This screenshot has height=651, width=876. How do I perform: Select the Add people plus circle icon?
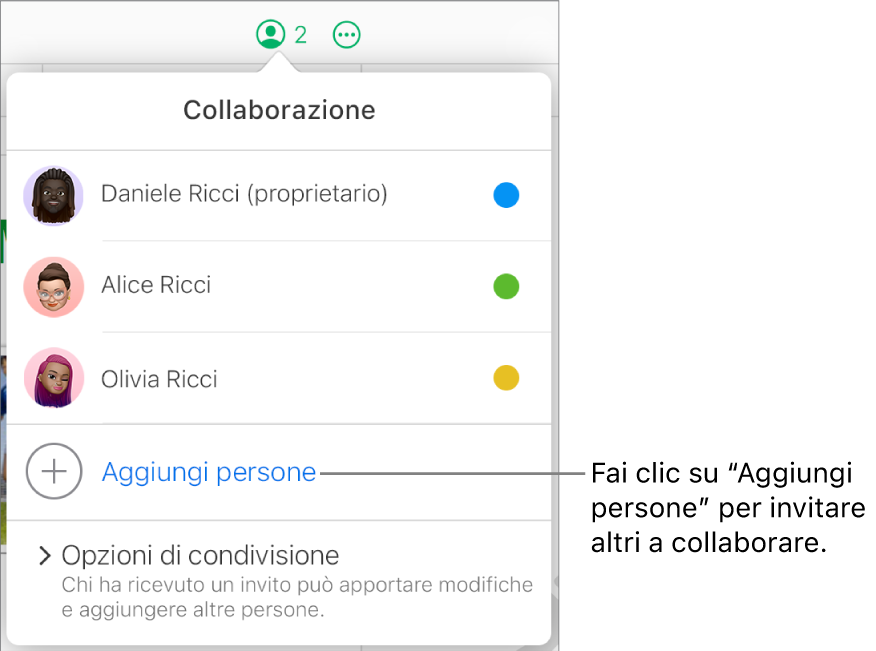pos(53,471)
